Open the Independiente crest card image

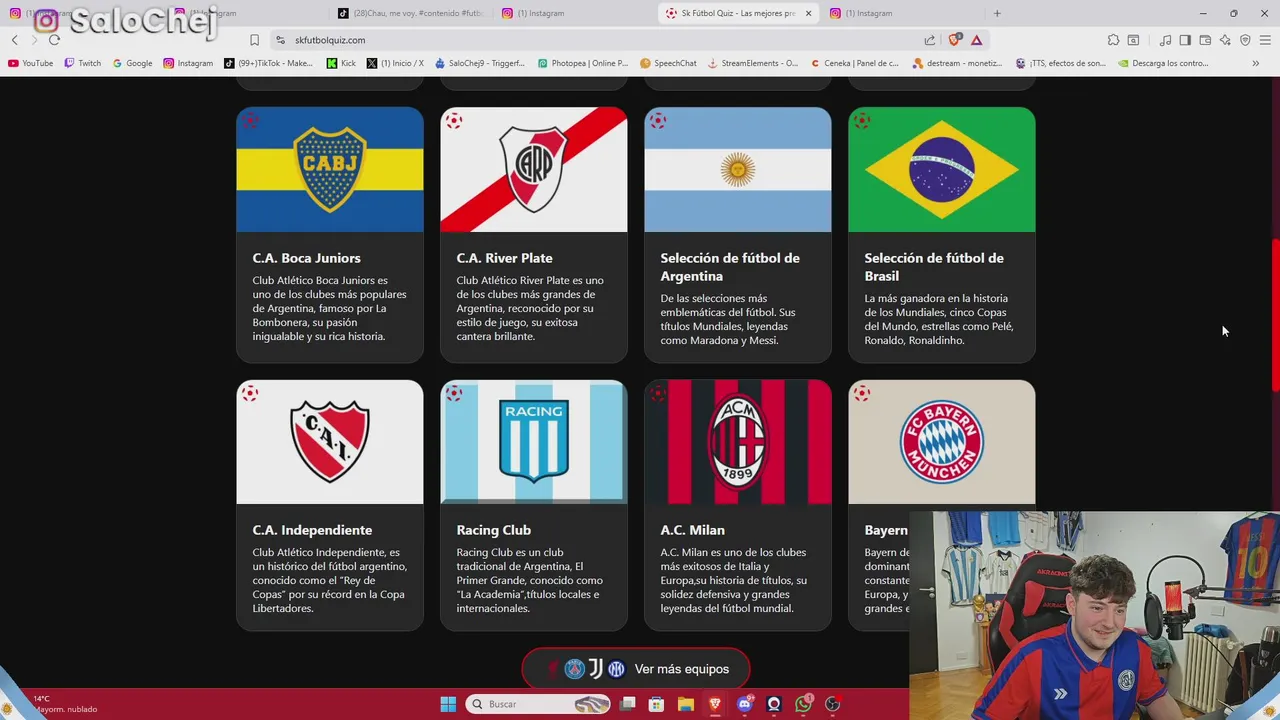tap(330, 442)
